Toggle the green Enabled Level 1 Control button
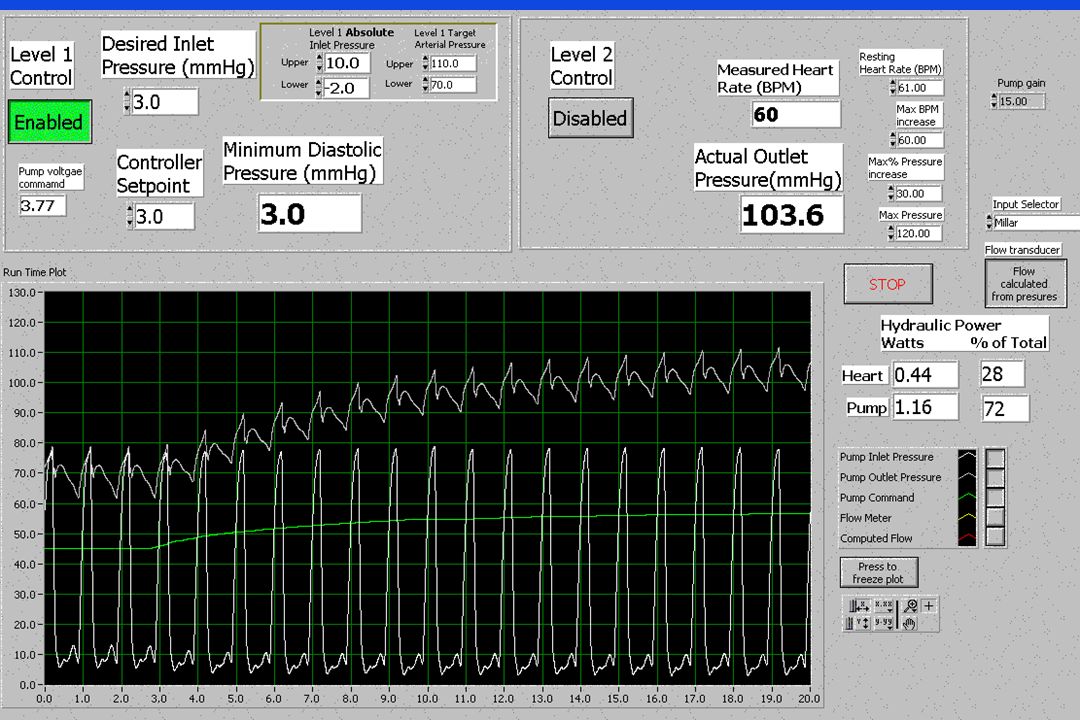Image resolution: width=1080 pixels, height=720 pixels. [x=49, y=122]
